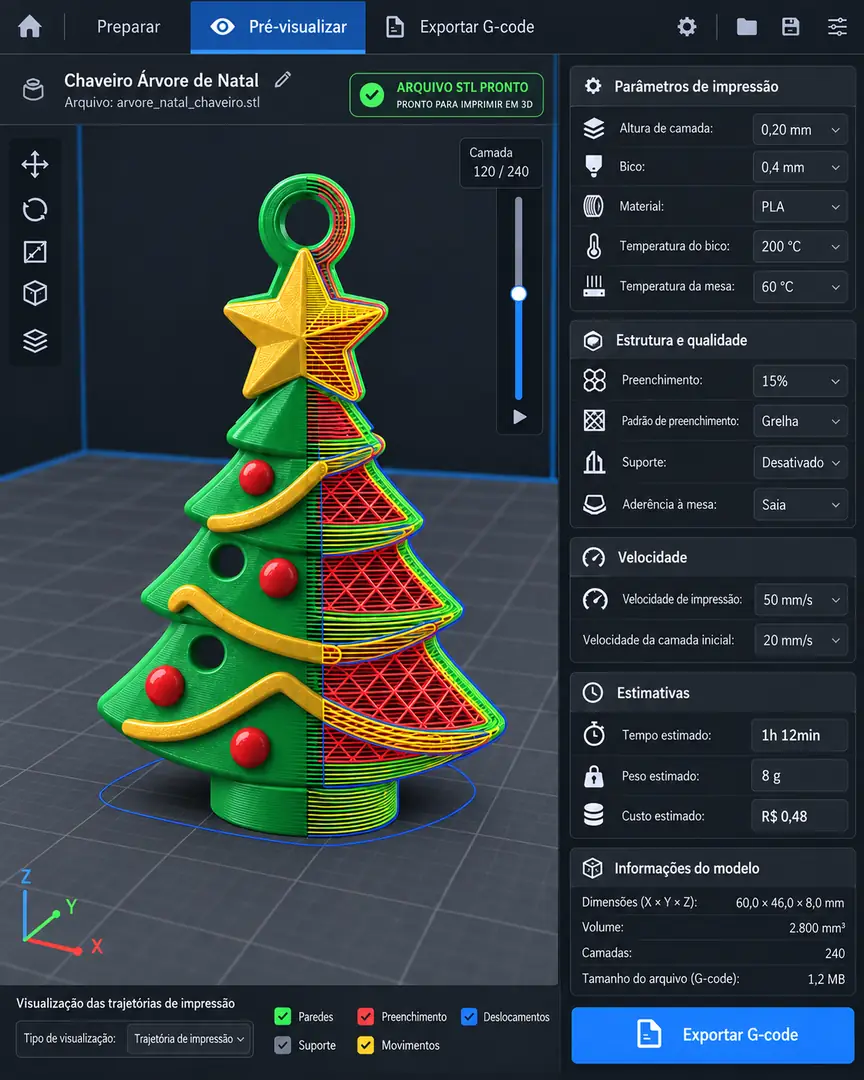Open the Exportar G-code tab

pos(460,27)
